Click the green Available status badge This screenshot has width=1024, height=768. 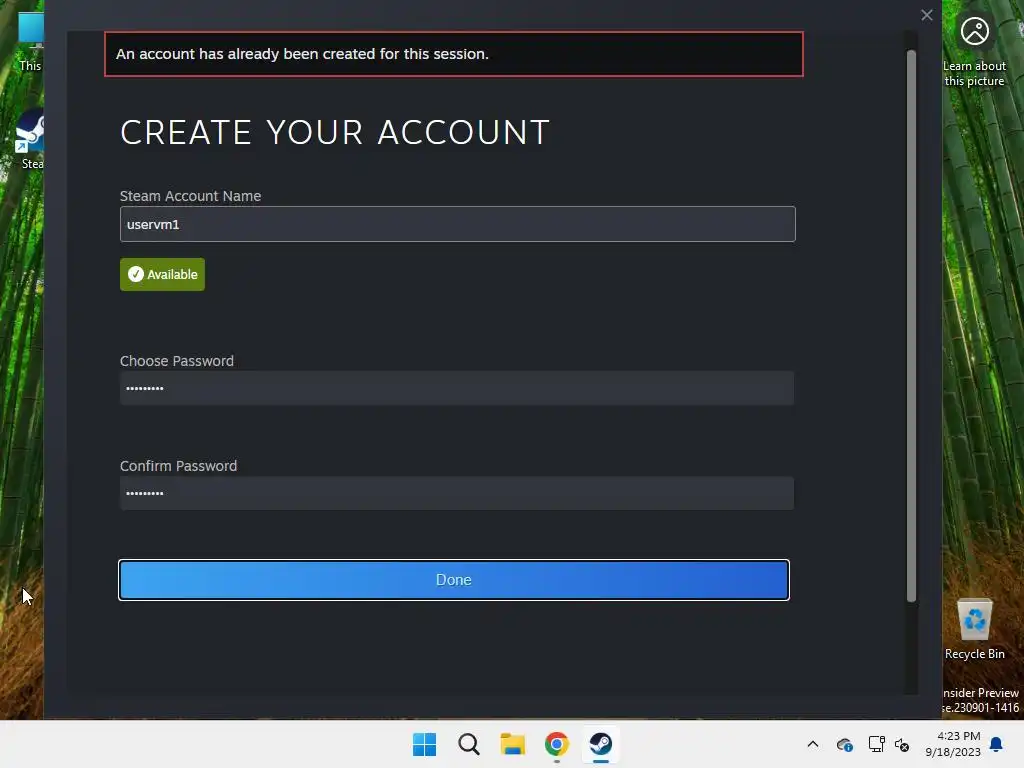point(163,274)
